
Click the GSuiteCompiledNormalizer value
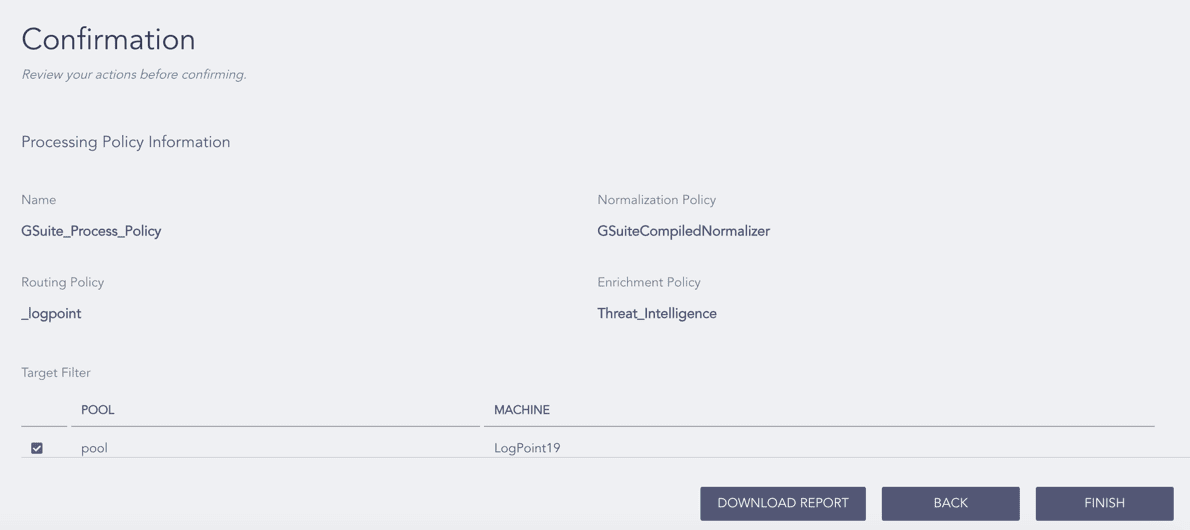coord(683,231)
